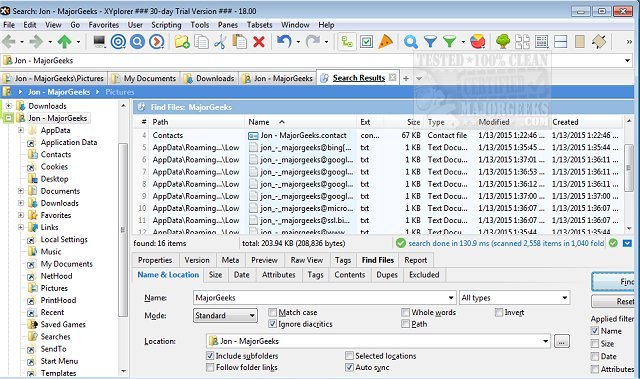Click the Cut scissors icon
Screen dimensions: 640x379
pyautogui.click(x=220, y=42)
